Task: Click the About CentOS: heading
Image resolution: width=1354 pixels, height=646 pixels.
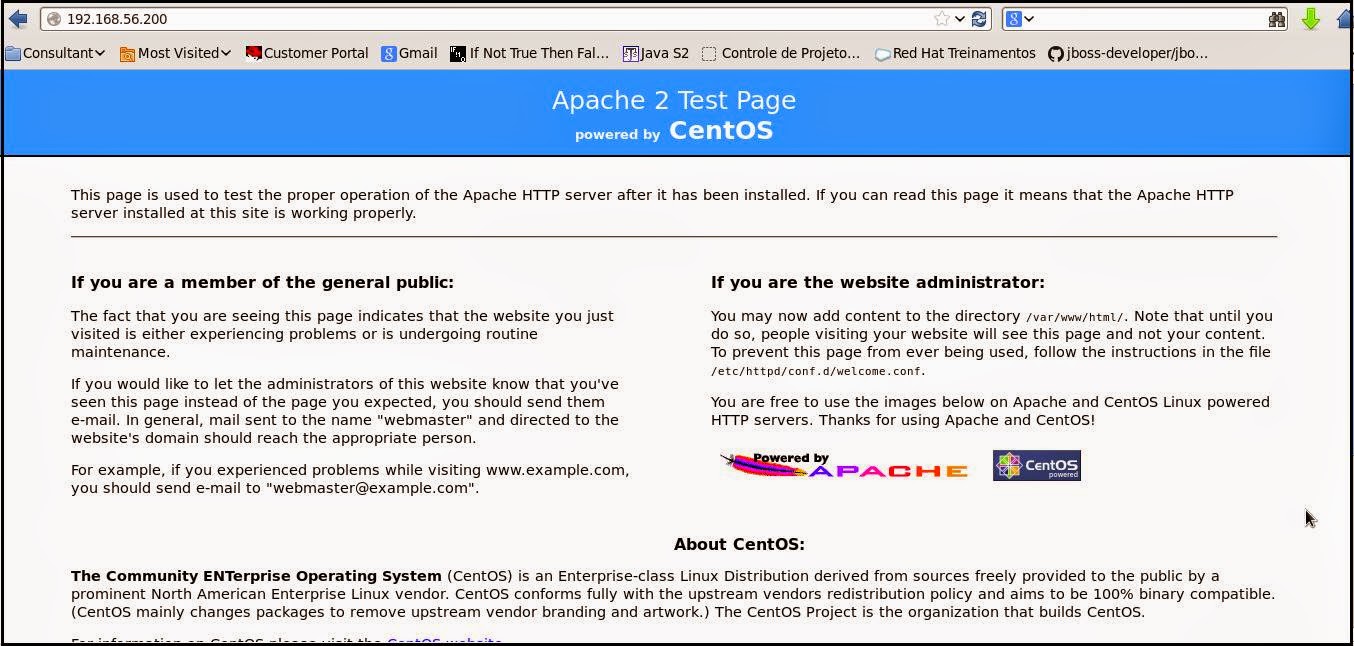Action: coord(739,544)
